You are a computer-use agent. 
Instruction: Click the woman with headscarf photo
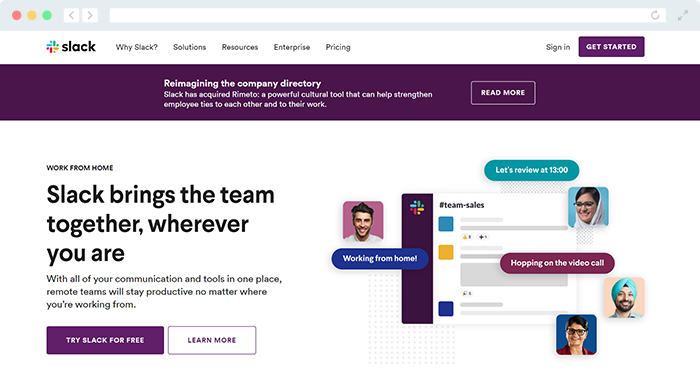point(588,207)
